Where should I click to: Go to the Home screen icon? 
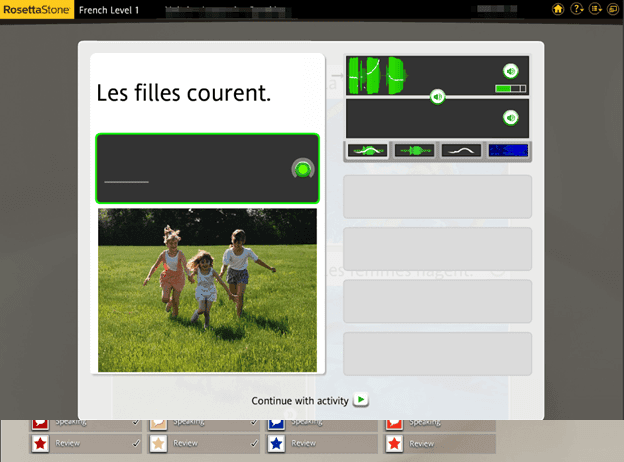(x=558, y=9)
